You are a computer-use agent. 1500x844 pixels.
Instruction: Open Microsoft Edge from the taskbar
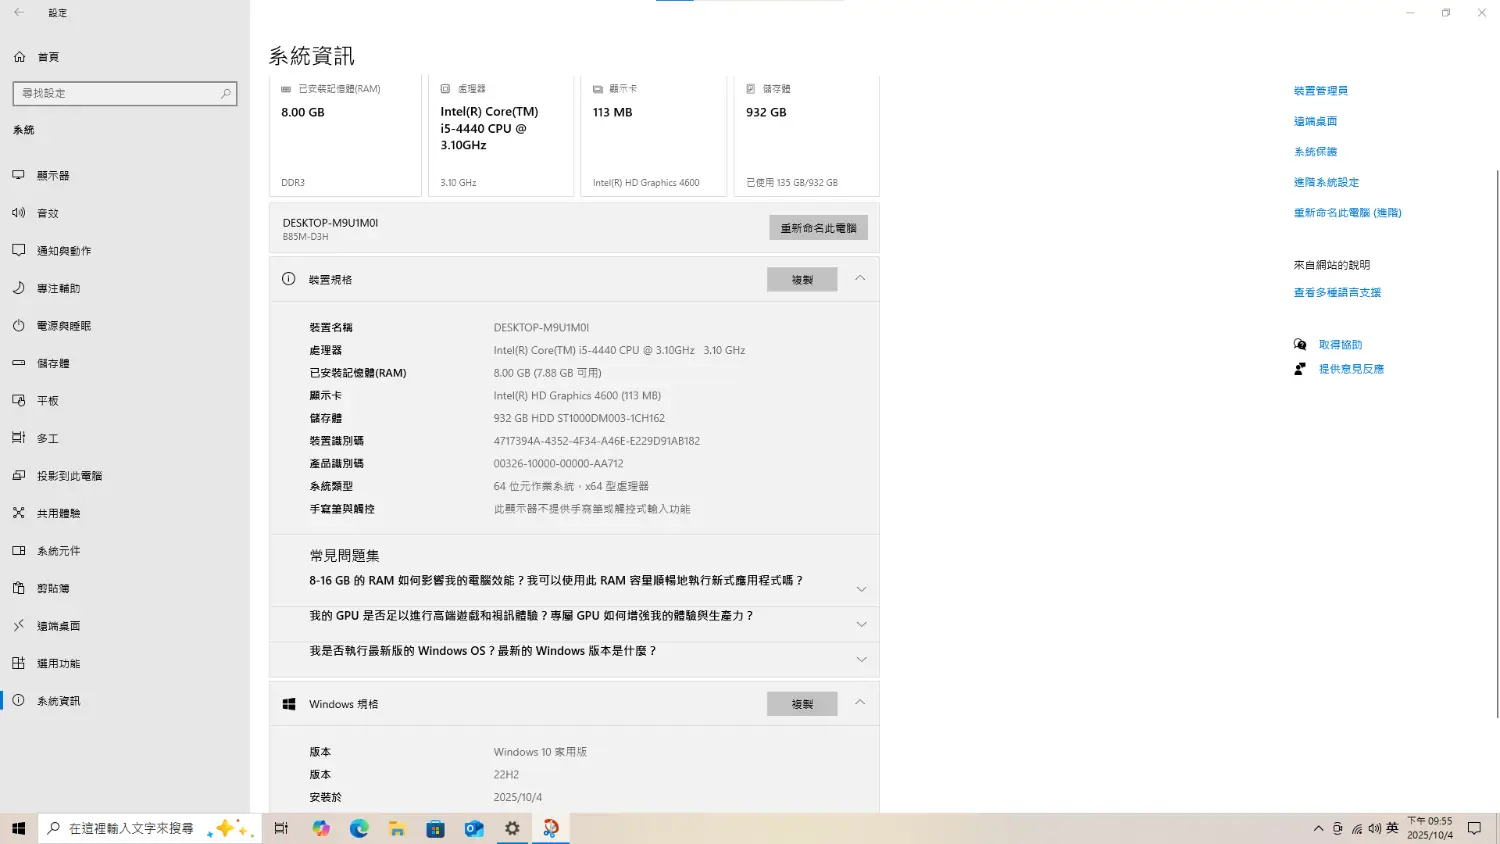tap(359, 828)
